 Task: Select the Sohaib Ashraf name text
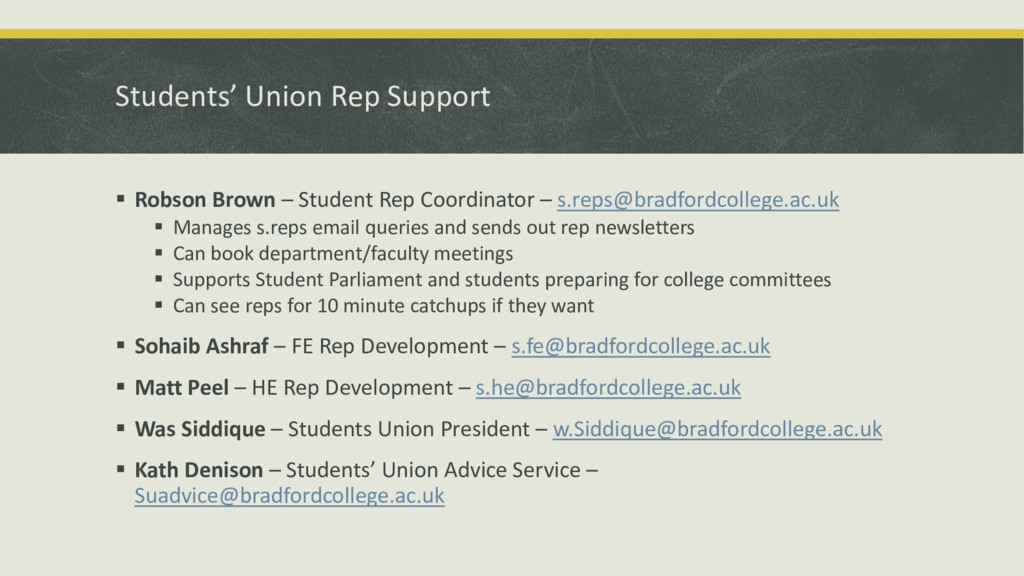pyautogui.click(x=201, y=346)
